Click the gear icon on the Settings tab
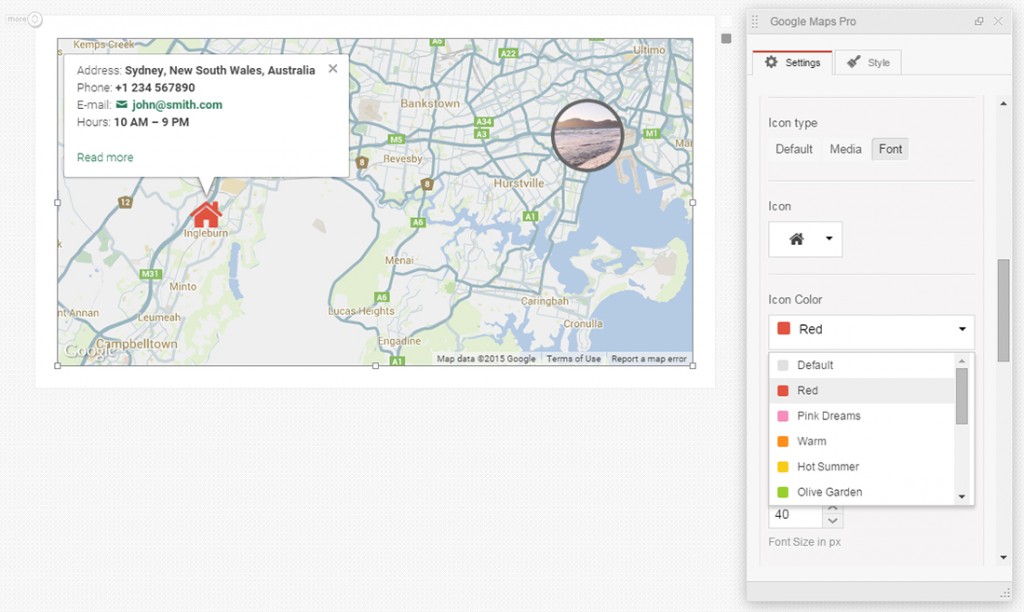The image size is (1024, 612). [771, 61]
